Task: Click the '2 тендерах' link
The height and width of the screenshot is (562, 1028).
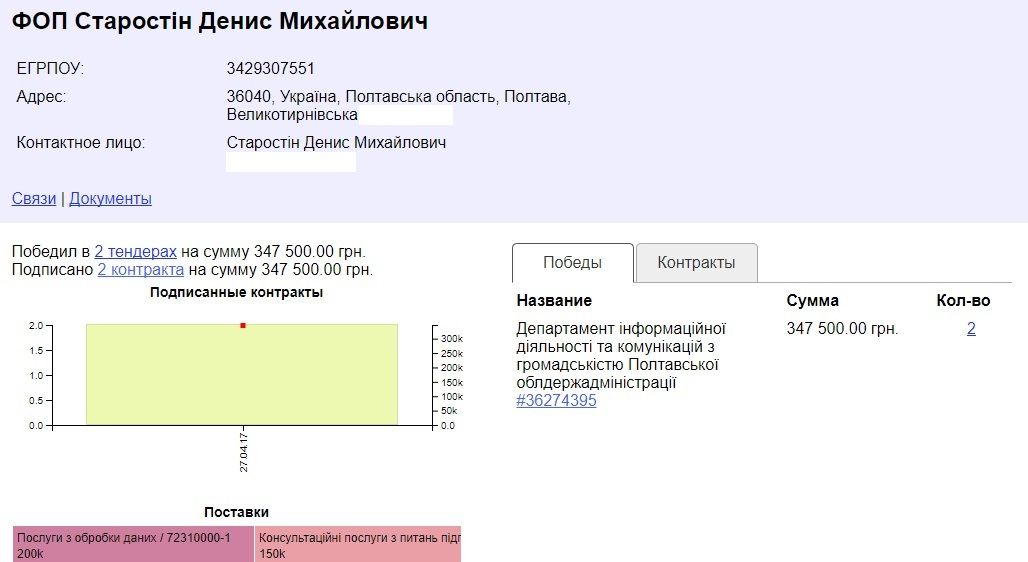Action: (135, 251)
